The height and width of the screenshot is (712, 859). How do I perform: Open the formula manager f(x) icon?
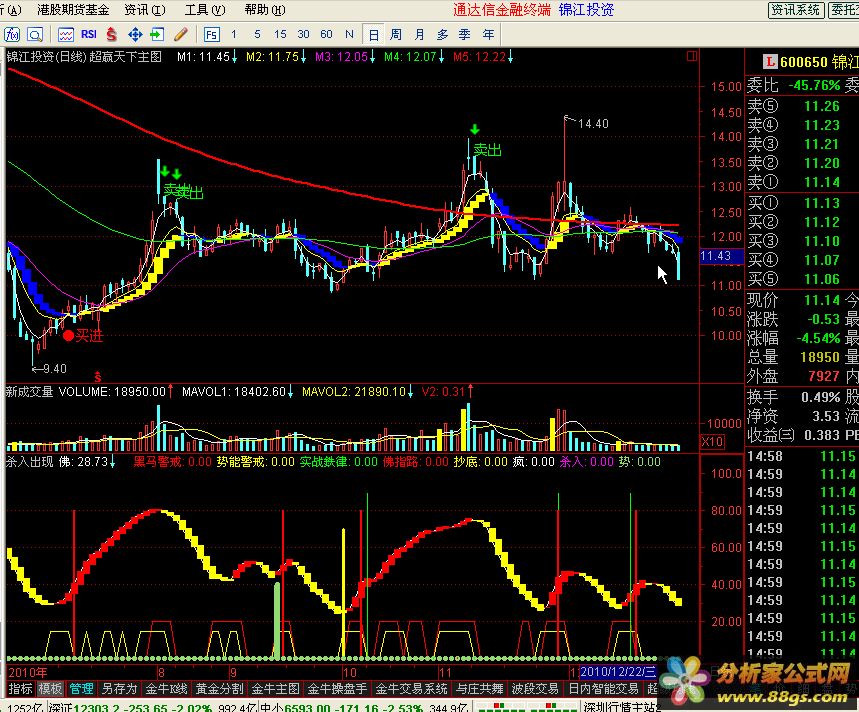(x=12, y=35)
